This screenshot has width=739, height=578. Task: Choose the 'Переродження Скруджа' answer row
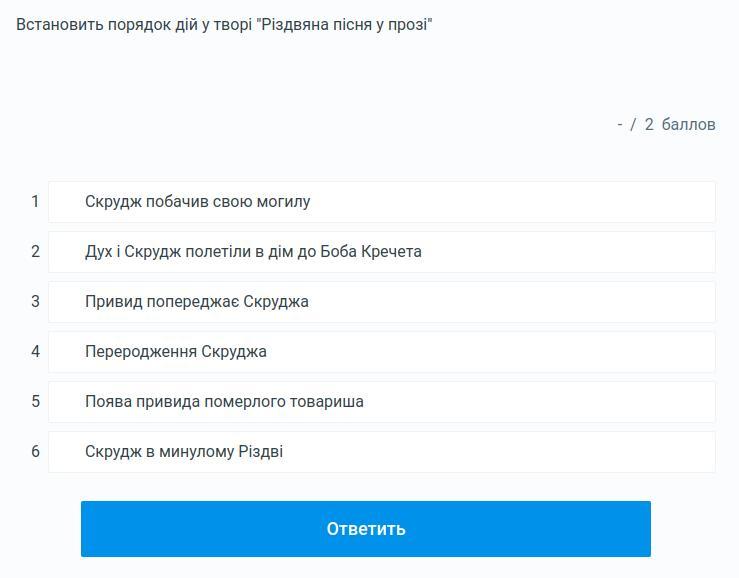[382, 352]
